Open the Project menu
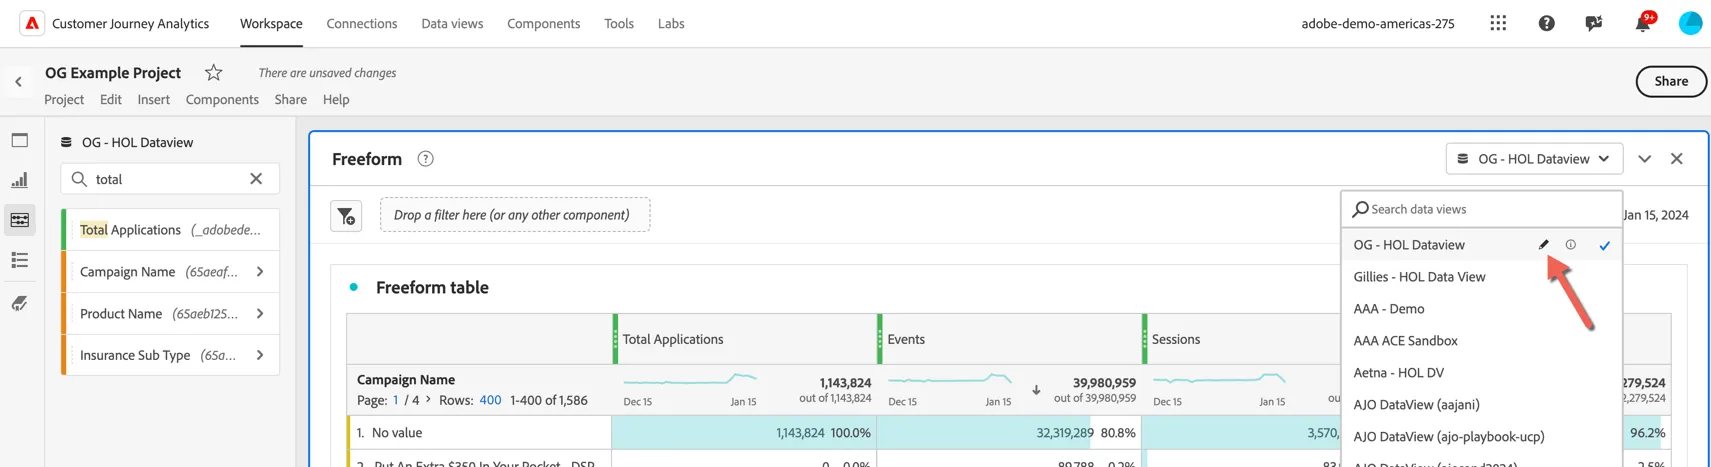Screen dimensions: 1711x467 click(64, 100)
